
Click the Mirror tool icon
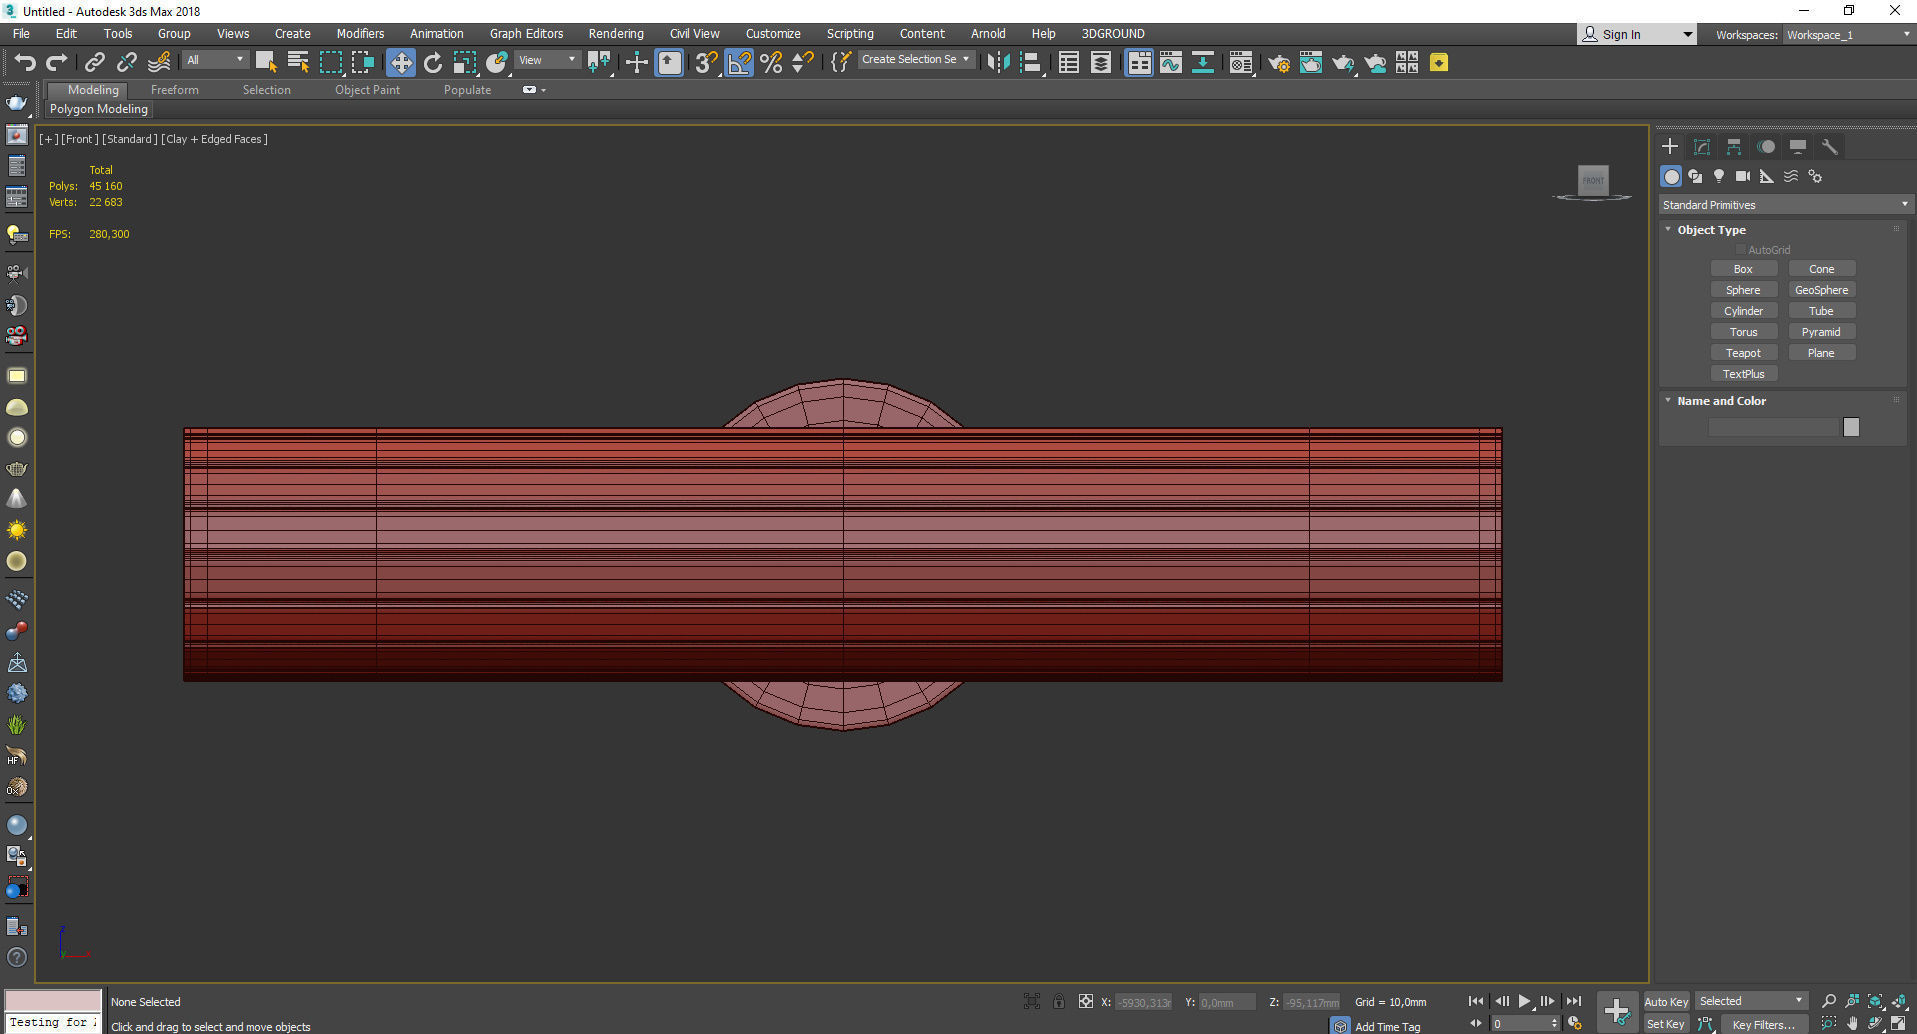[997, 63]
